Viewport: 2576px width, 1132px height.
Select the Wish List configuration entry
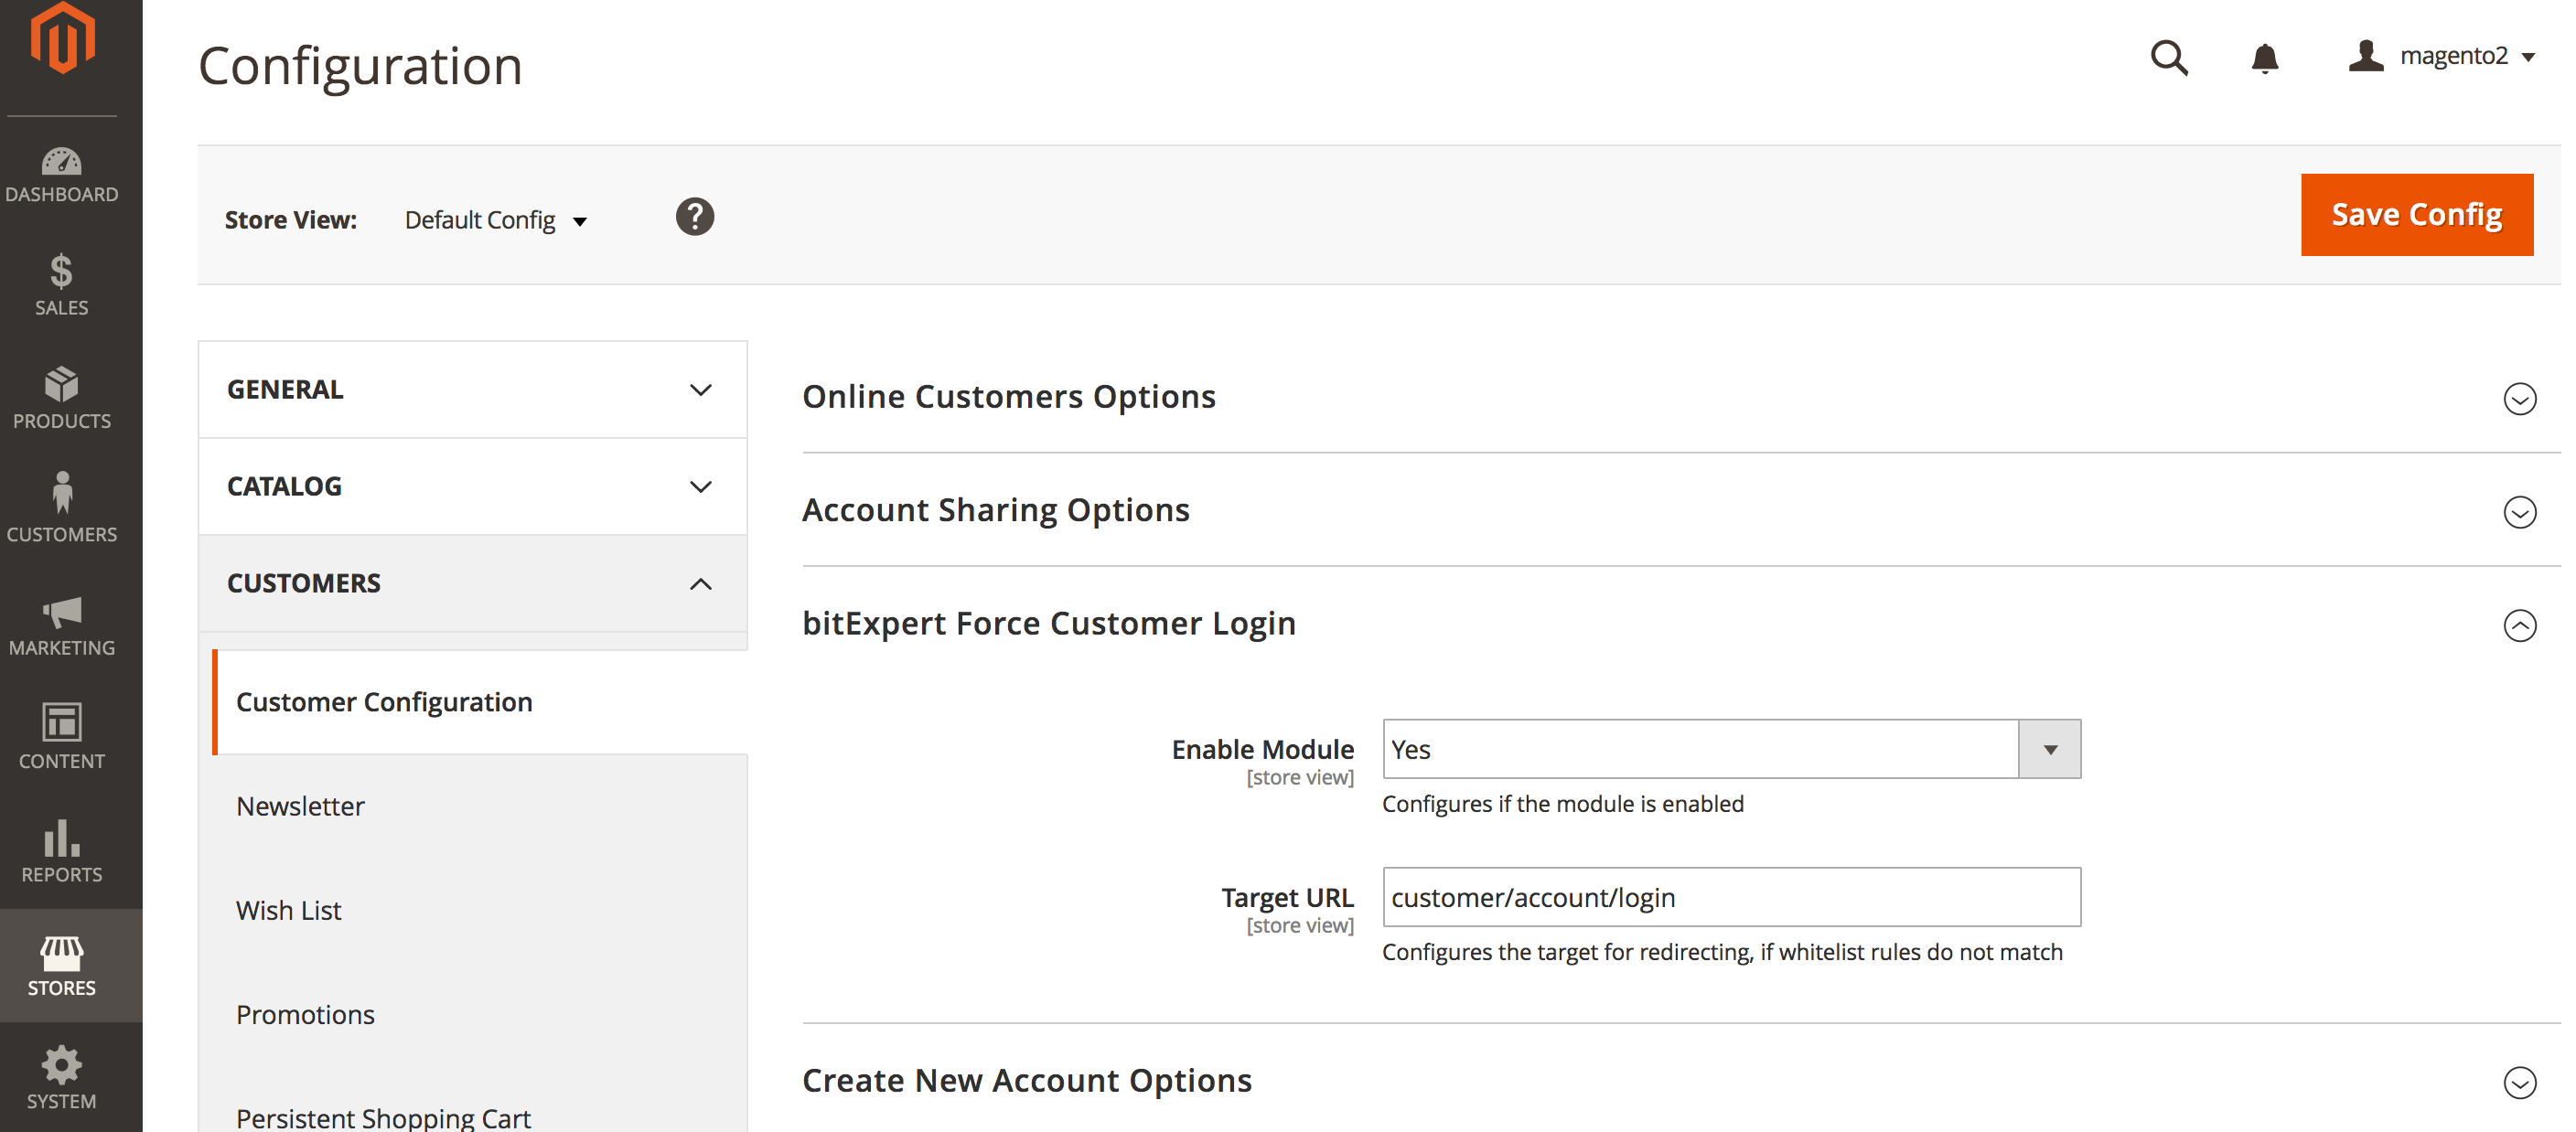289,910
